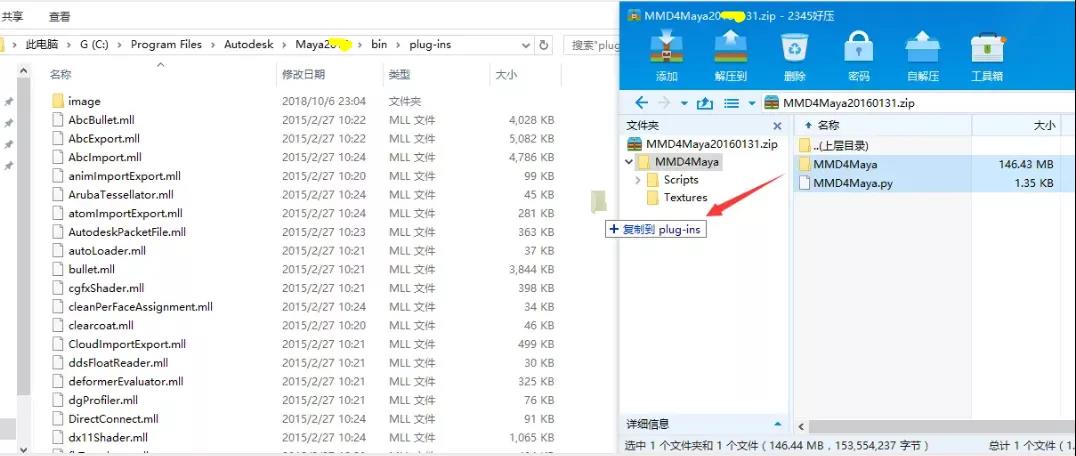Open the view mode dropdown arrow
Image resolution: width=1076 pixels, height=456 pixels.
(x=751, y=104)
